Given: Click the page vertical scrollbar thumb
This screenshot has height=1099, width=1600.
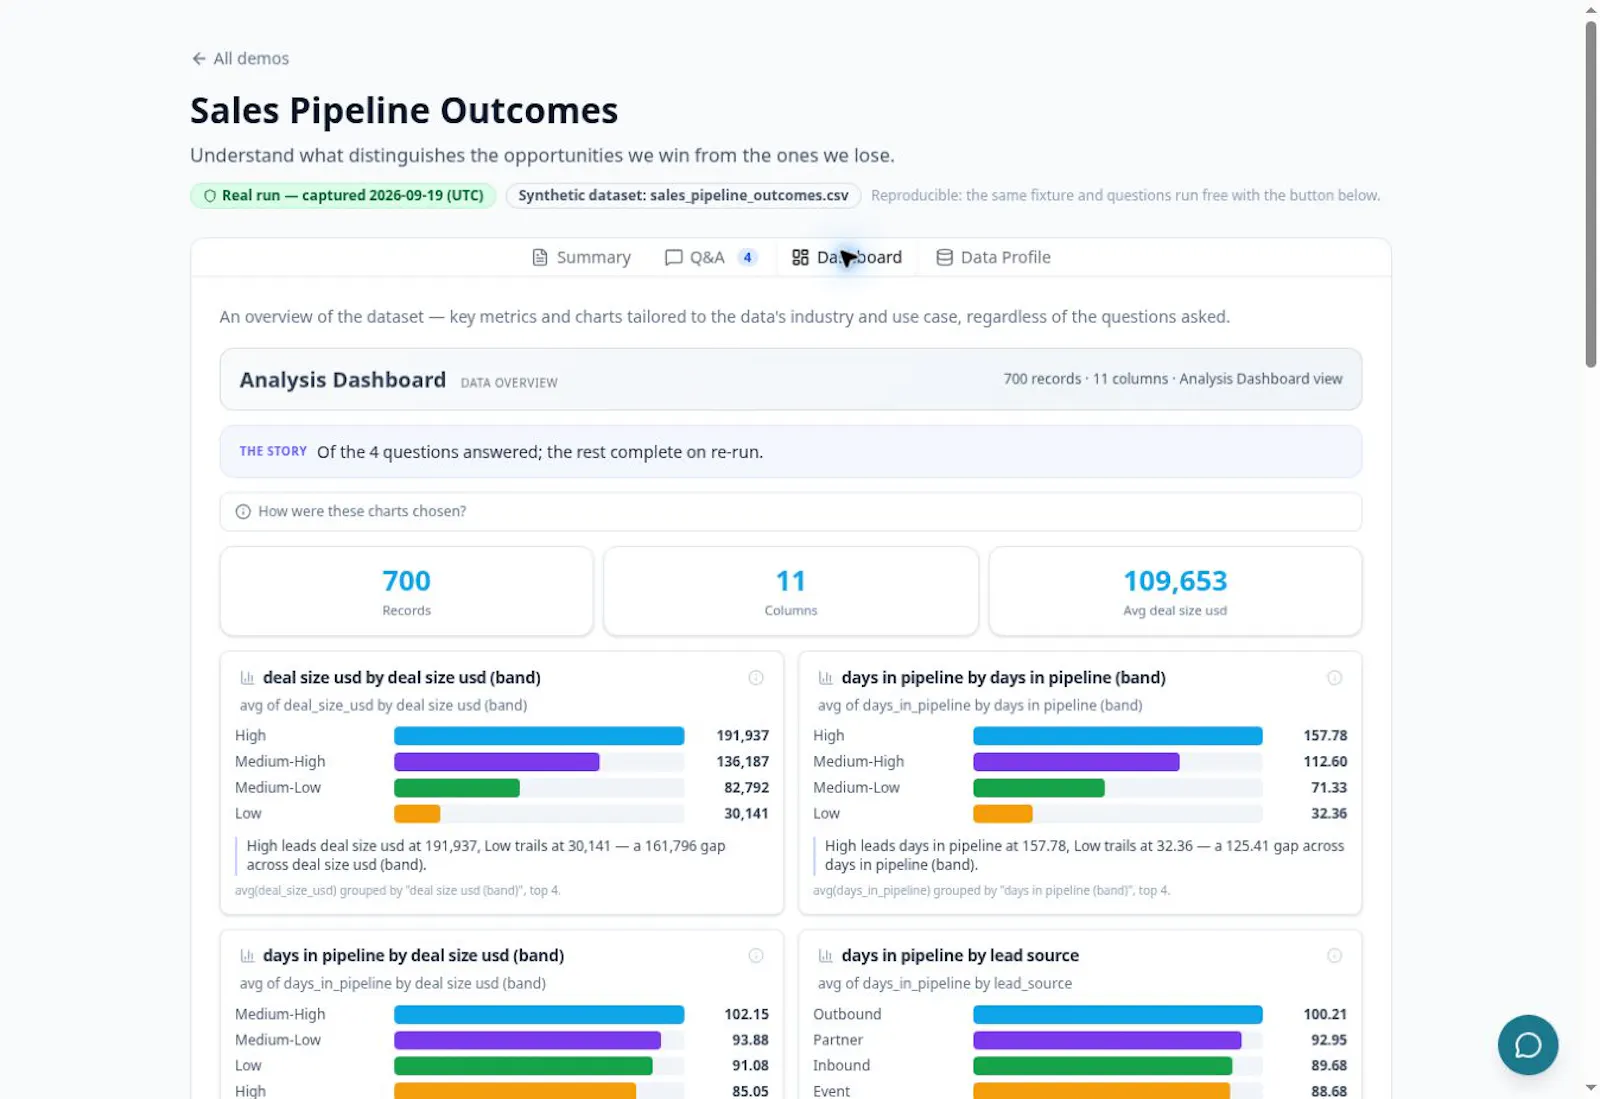Looking at the screenshot, I should point(1591,195).
